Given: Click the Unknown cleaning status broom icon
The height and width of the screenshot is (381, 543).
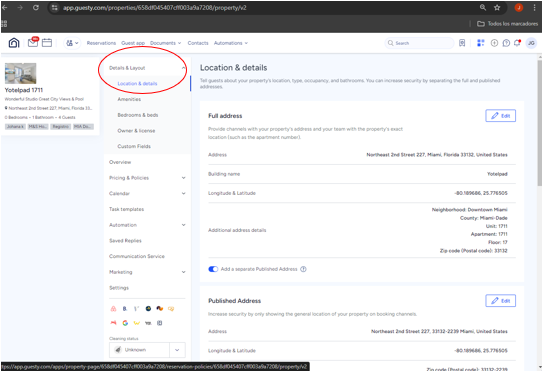Looking at the screenshot, I should pyautogui.click(x=118, y=350).
